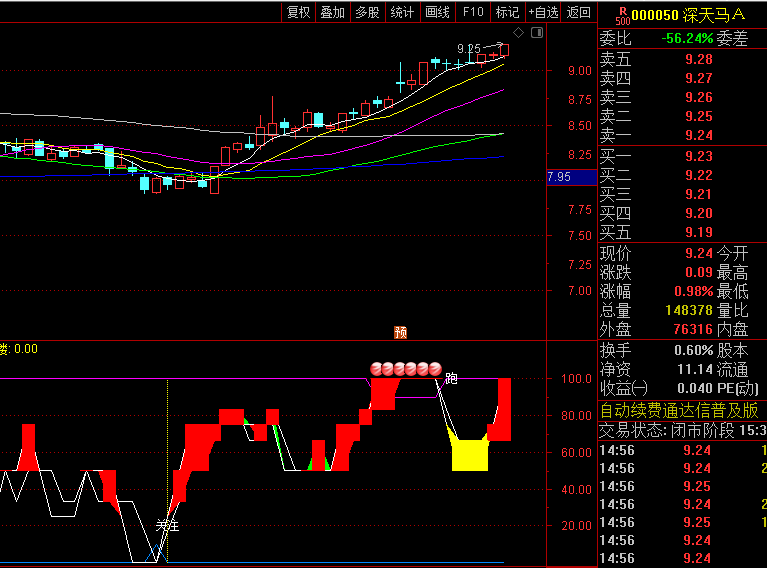Click the highlighted 7.95 price axis label
The height and width of the screenshot is (568, 767).
pyautogui.click(x=571, y=177)
